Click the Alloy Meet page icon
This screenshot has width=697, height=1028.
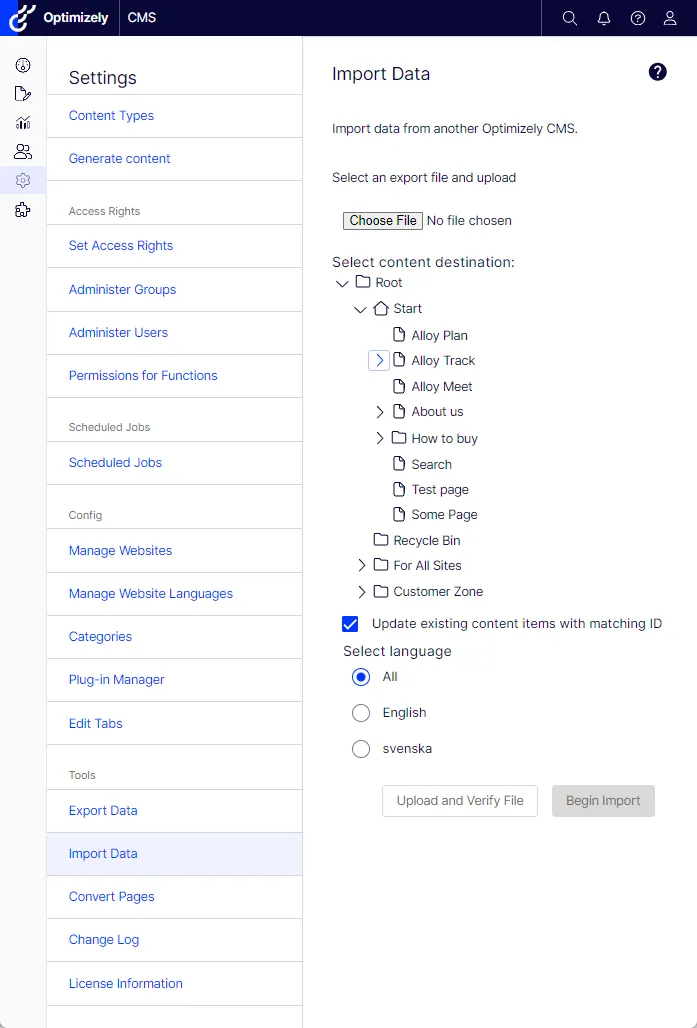tap(399, 386)
